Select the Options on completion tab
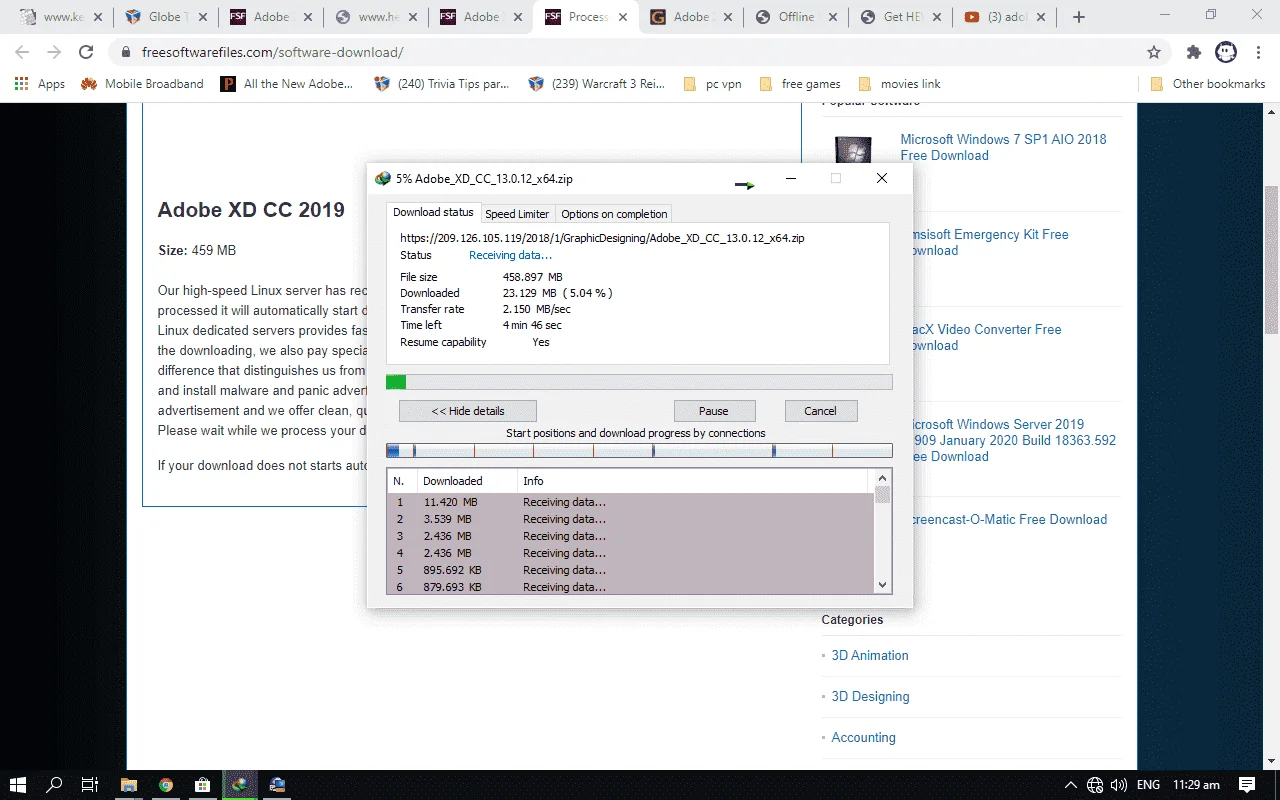Screen dimensions: 1280x800 tap(614, 214)
